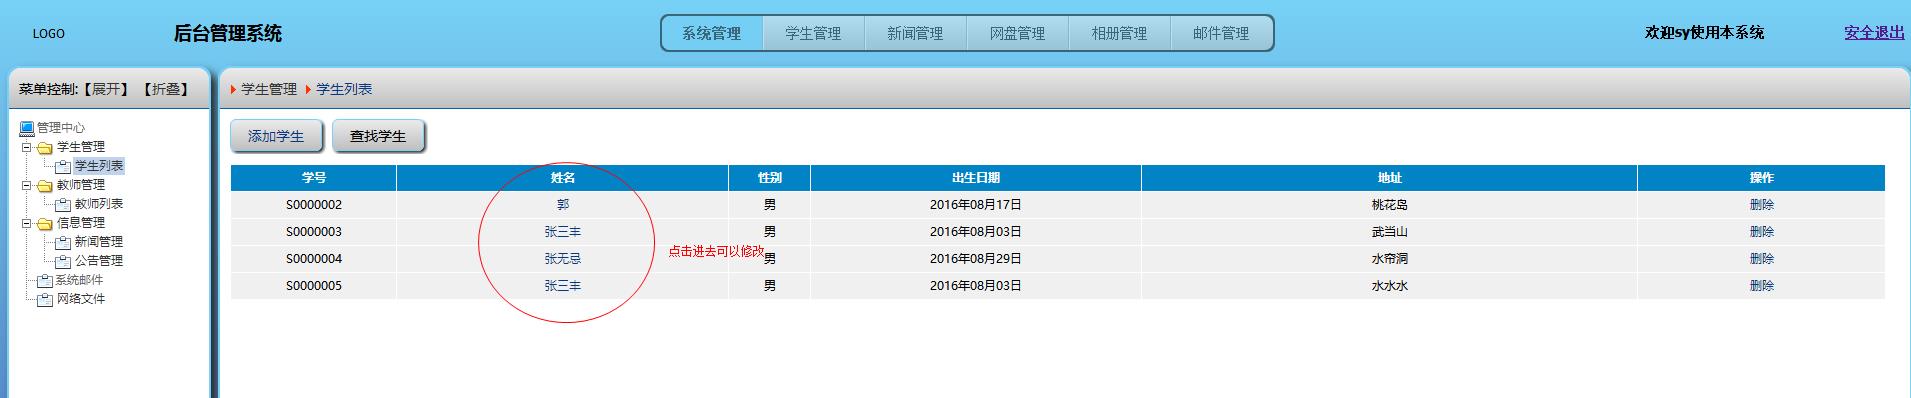Switch to the 新闻管理 top tab

915,33
